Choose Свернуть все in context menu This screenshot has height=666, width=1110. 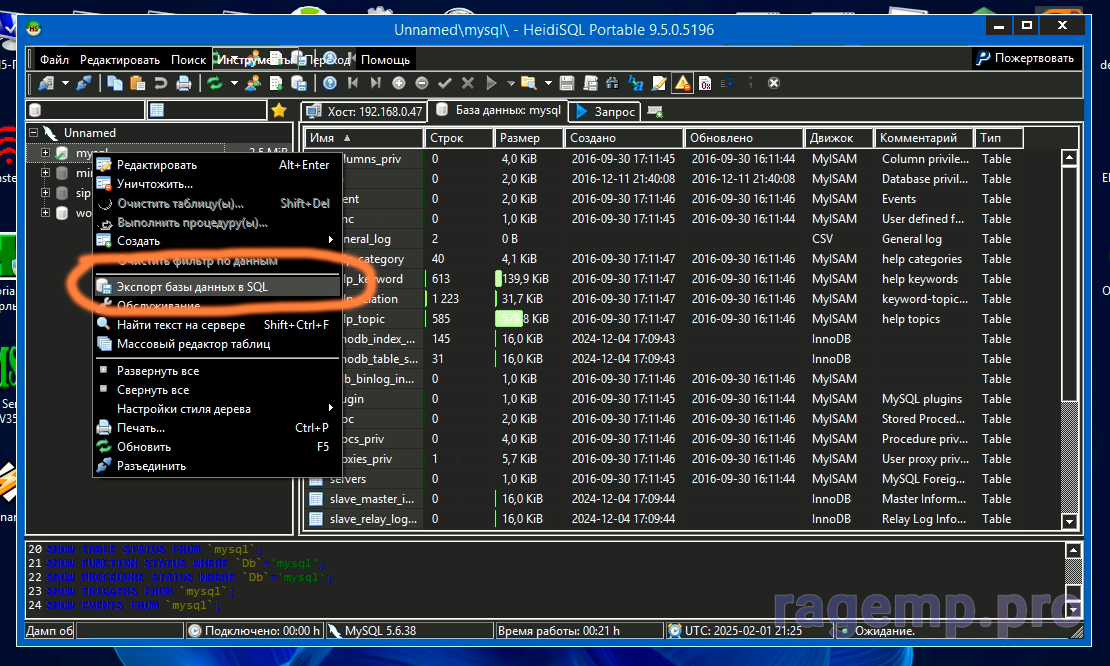pos(217,390)
